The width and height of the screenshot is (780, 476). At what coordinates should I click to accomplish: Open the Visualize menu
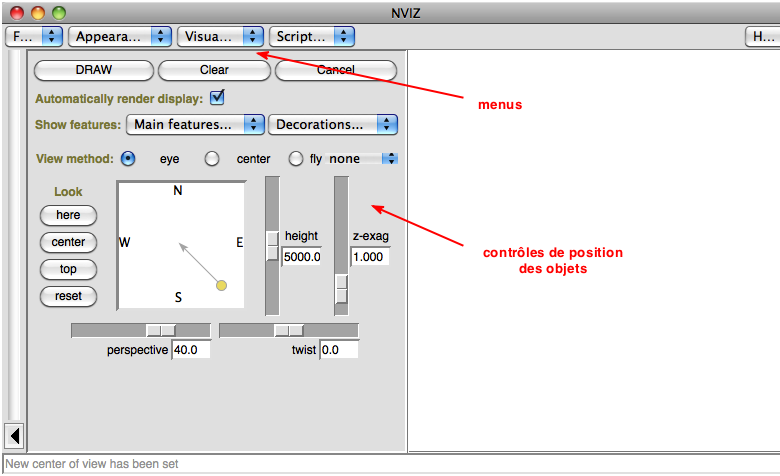click(x=220, y=37)
